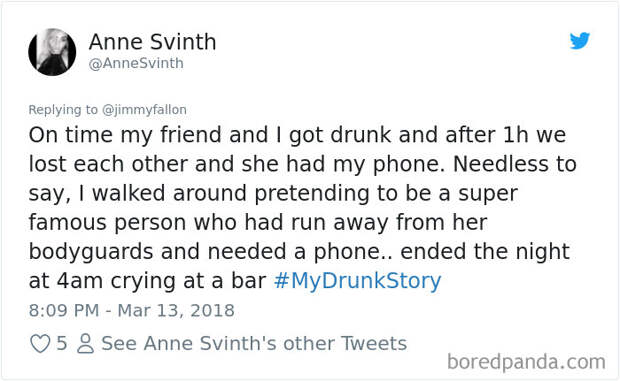Click the person silhouette icon

tap(85, 343)
